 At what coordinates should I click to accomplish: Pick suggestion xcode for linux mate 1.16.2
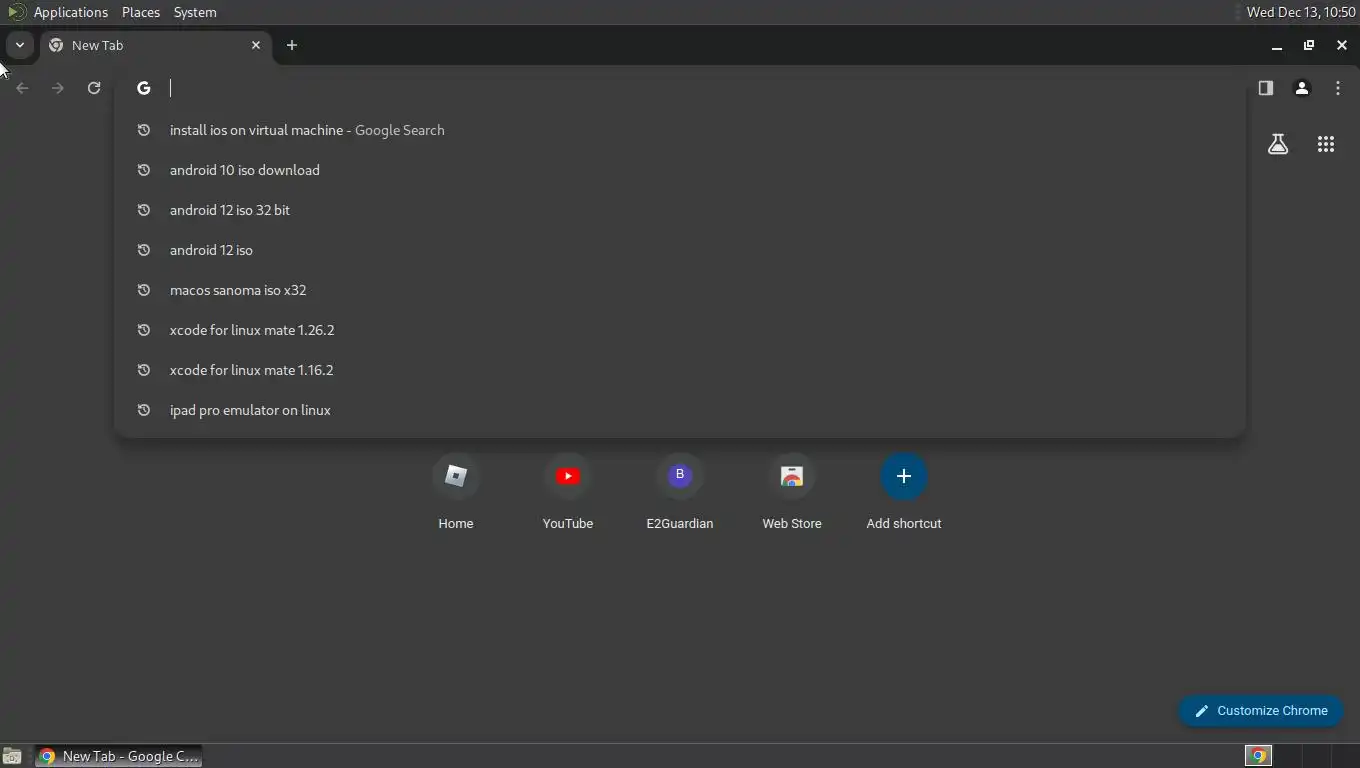point(680,370)
